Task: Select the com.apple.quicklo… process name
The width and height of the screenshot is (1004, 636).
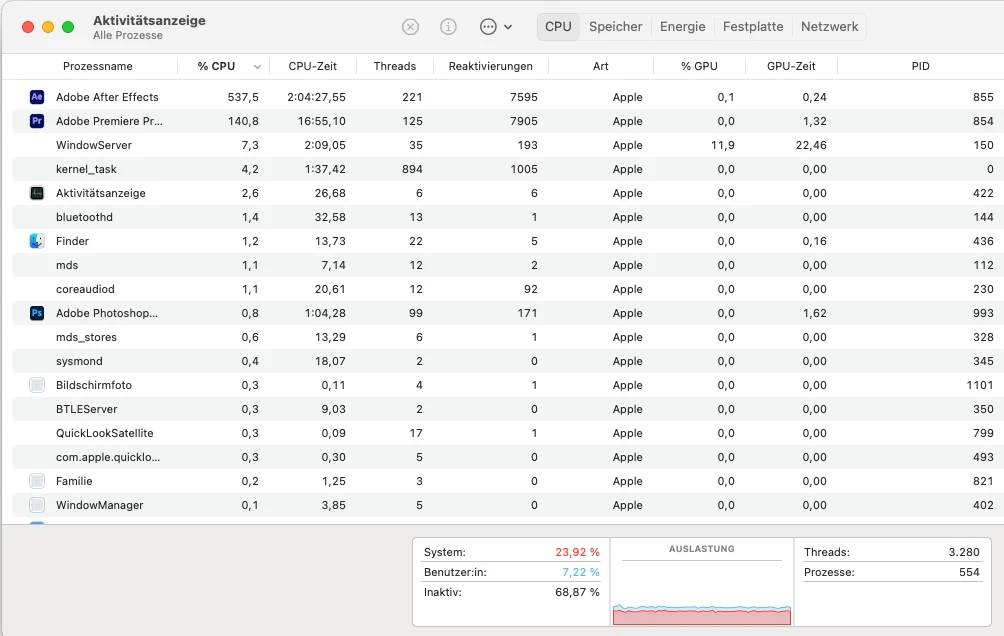Action: (x=108, y=457)
